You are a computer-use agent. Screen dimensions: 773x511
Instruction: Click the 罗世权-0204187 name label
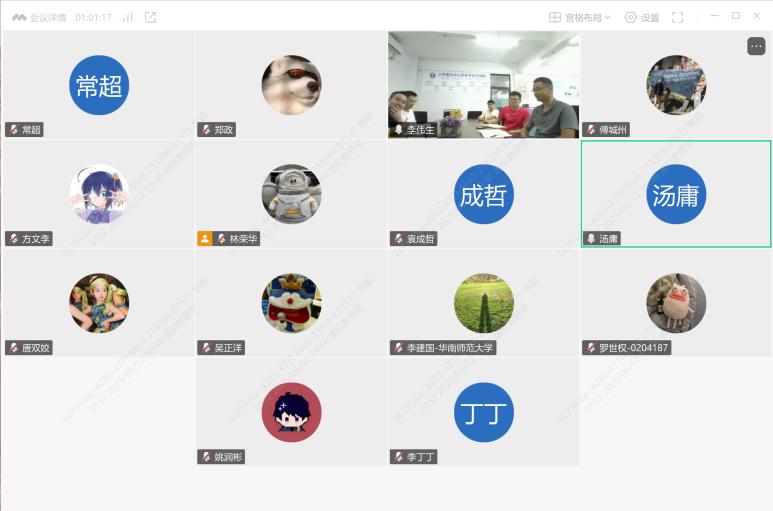click(x=633, y=348)
